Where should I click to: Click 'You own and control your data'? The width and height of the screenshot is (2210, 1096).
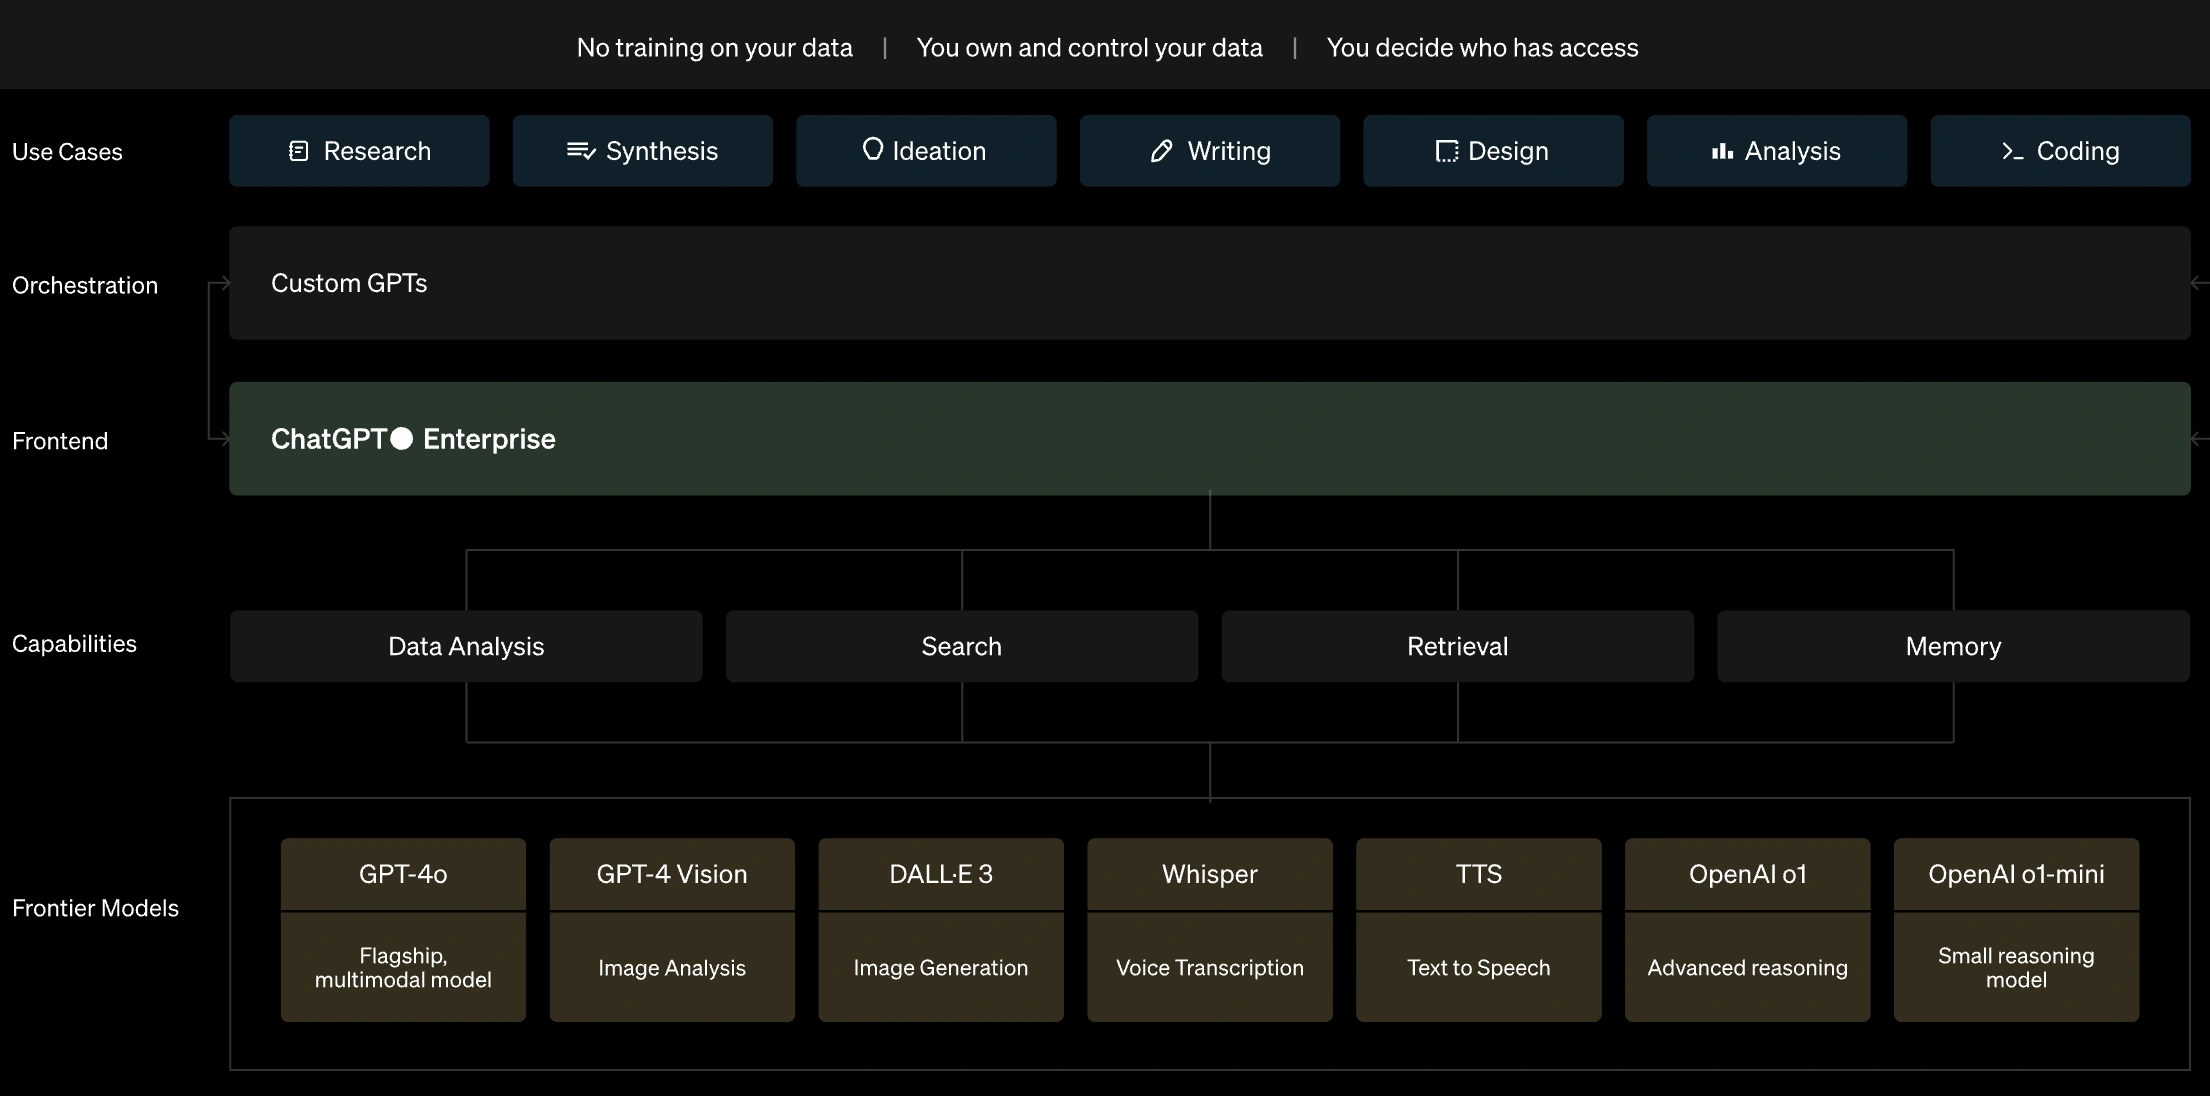point(1089,48)
